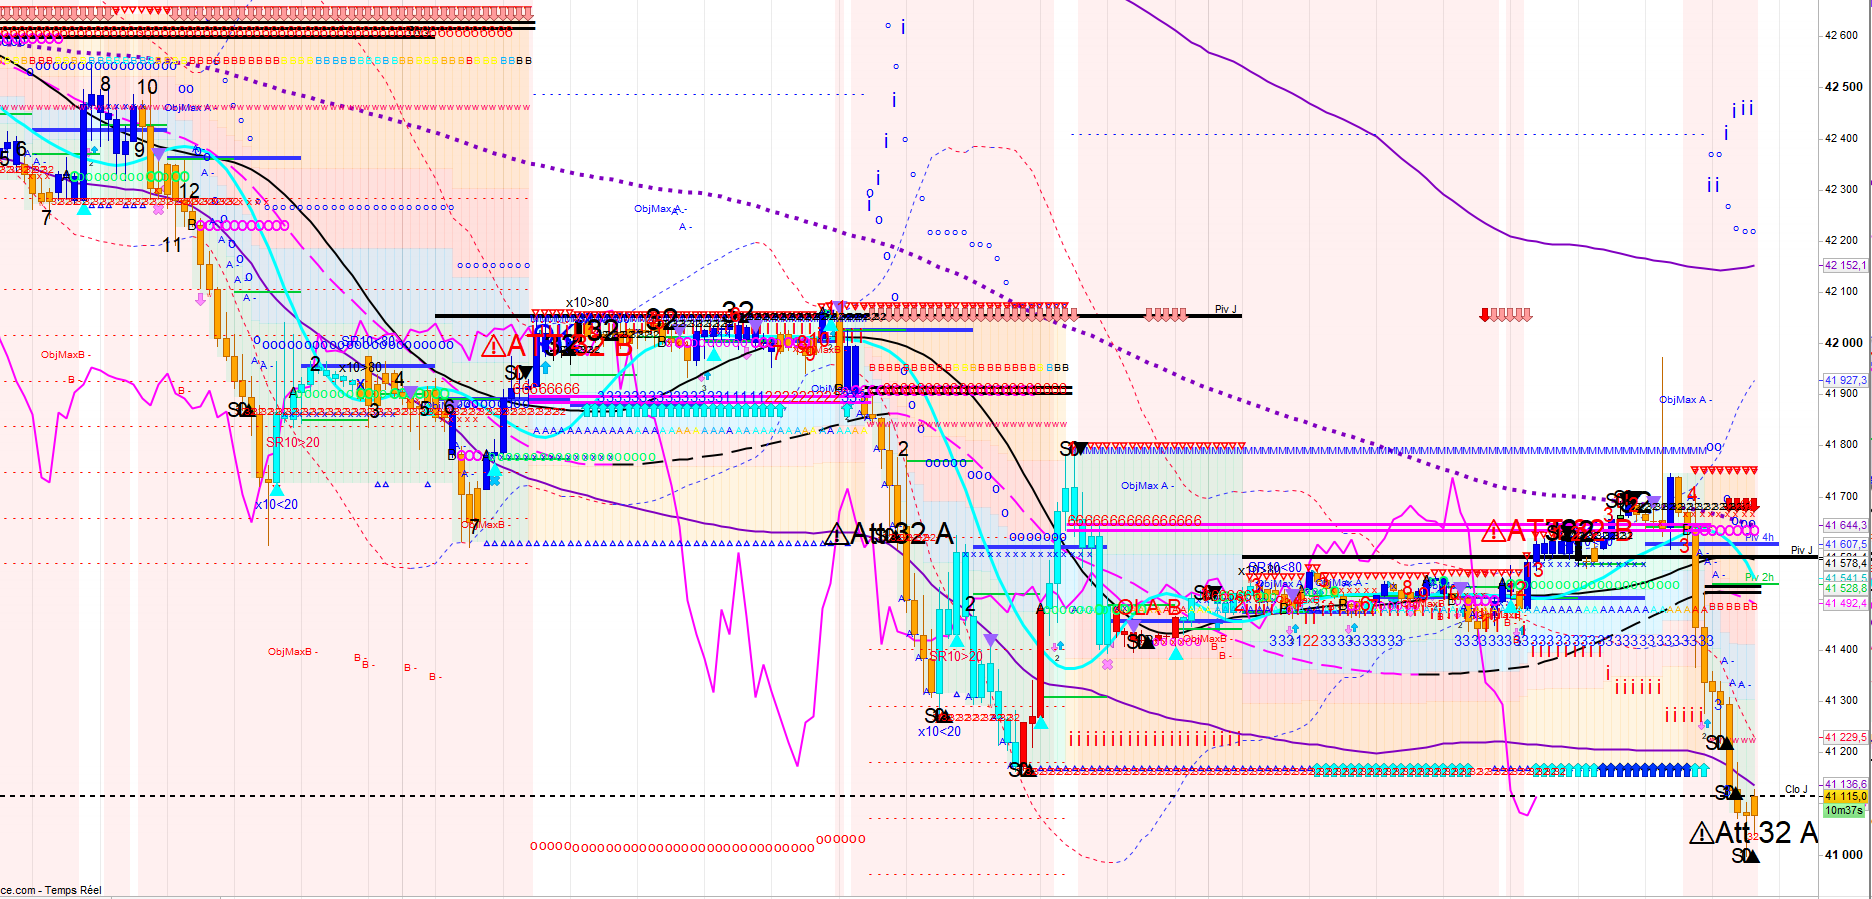Select the red 41 229,5 price tag
Screen dimensions: 1872x899
(1845, 737)
